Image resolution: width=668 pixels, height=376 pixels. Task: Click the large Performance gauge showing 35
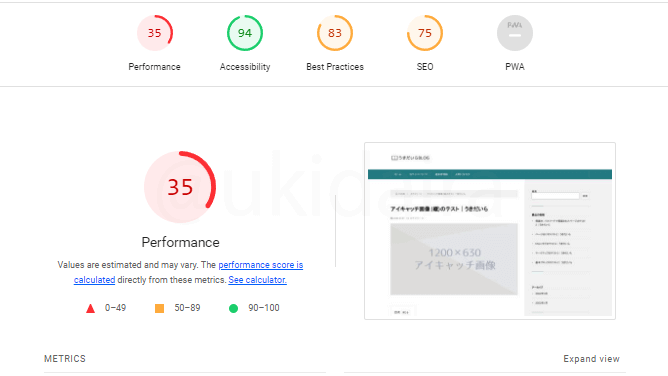click(180, 187)
